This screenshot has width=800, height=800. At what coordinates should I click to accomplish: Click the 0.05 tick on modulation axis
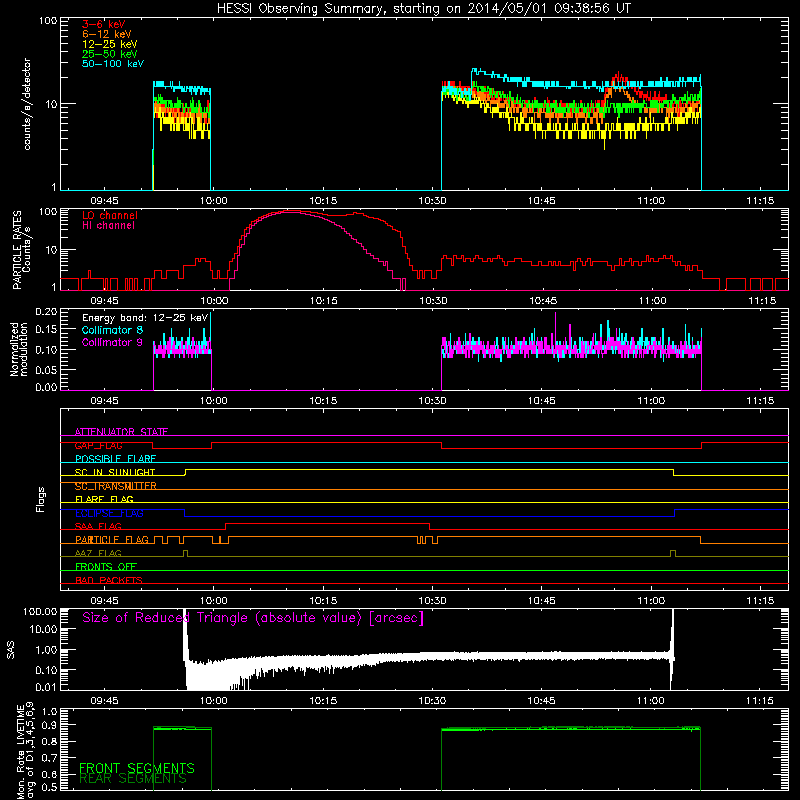[x=46, y=370]
